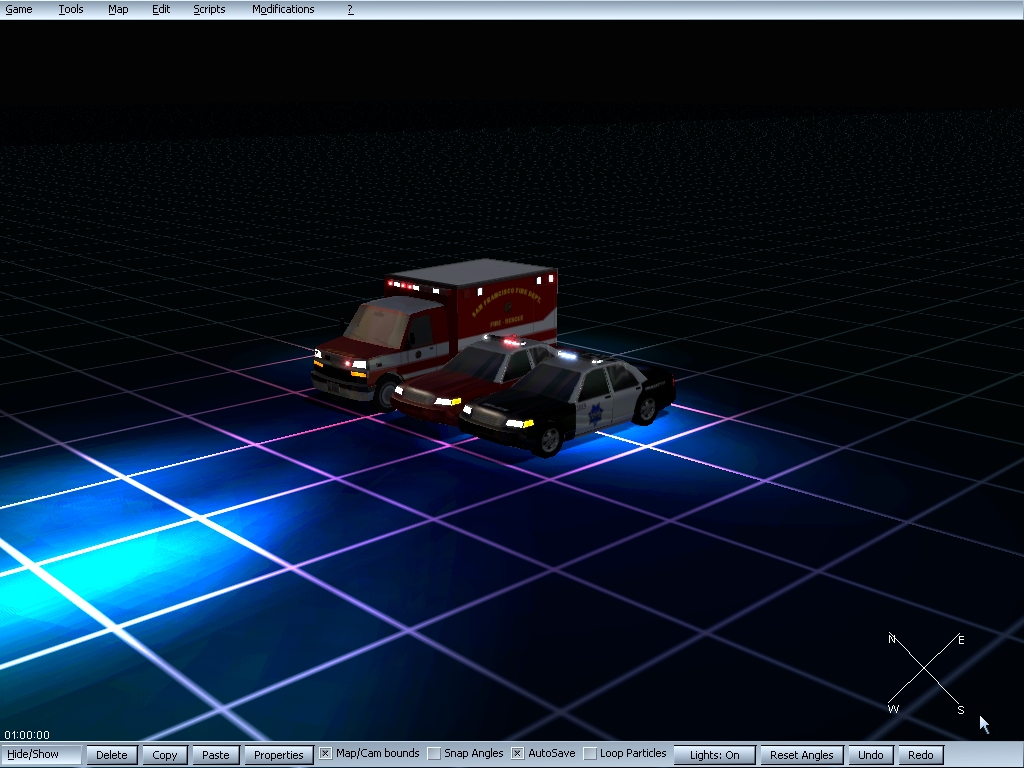Screen dimensions: 1024x768
Task: Click the Redo button
Action: (921, 755)
